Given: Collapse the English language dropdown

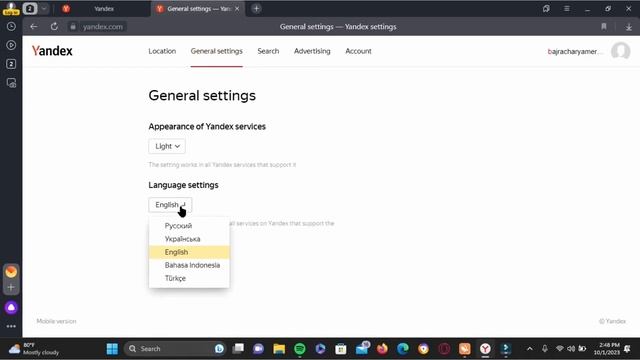Looking at the screenshot, I should click(x=170, y=205).
